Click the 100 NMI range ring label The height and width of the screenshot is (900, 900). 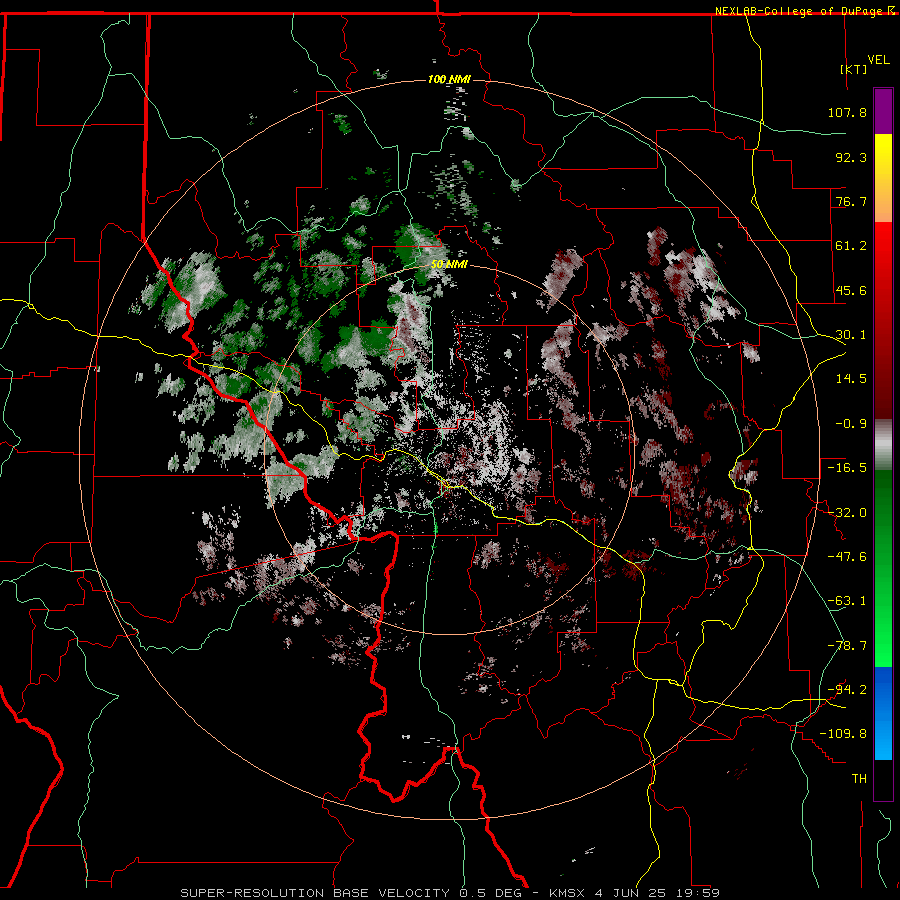449,79
